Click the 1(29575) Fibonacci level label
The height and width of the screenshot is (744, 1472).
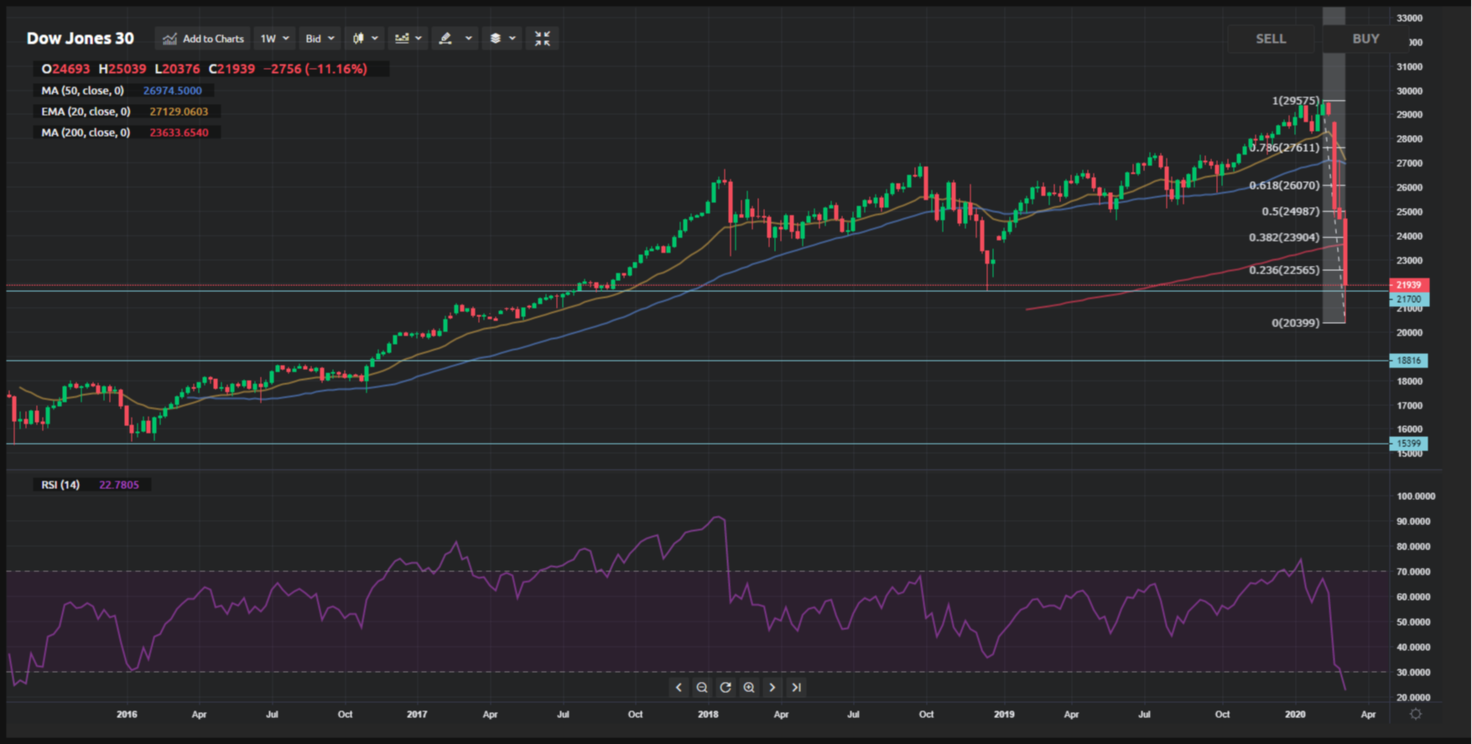click(1294, 101)
